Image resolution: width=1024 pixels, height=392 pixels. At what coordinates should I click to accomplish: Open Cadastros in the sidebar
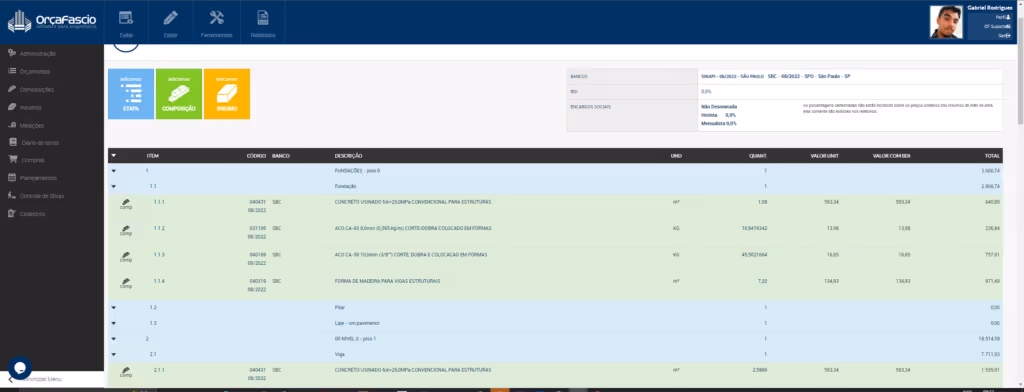pyautogui.click(x=32, y=214)
